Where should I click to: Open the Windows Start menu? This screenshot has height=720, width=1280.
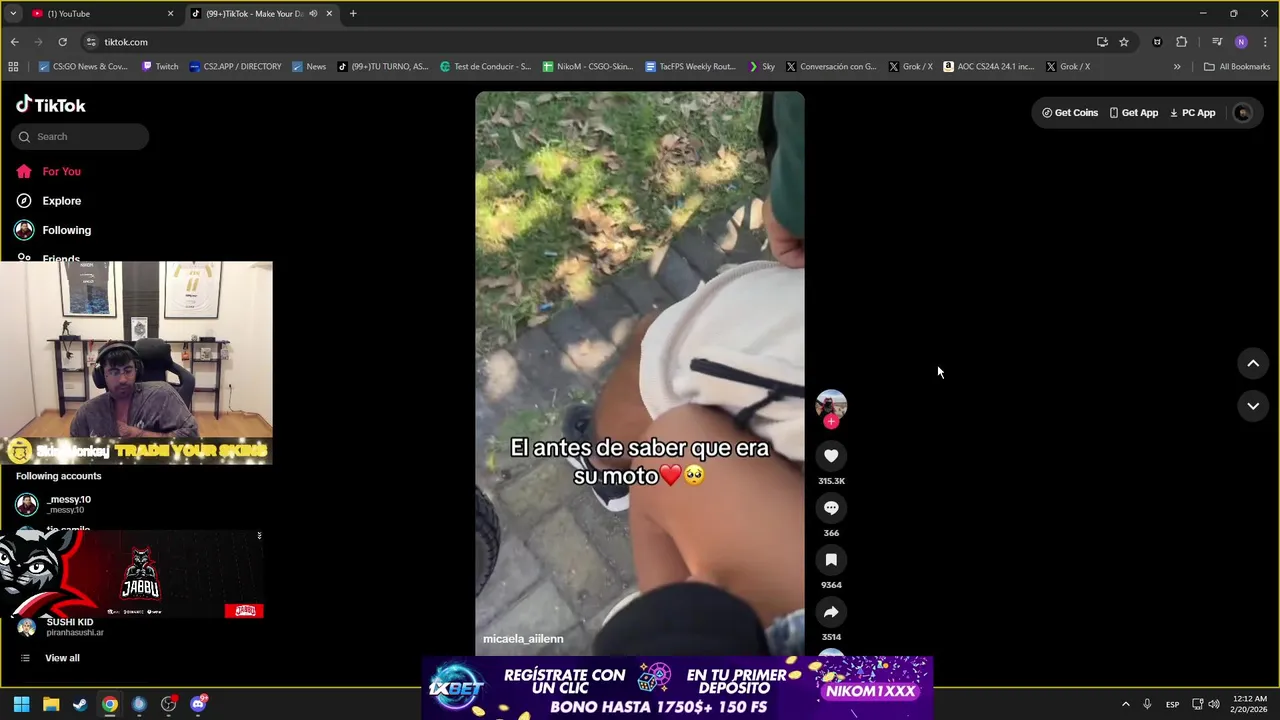(x=21, y=704)
